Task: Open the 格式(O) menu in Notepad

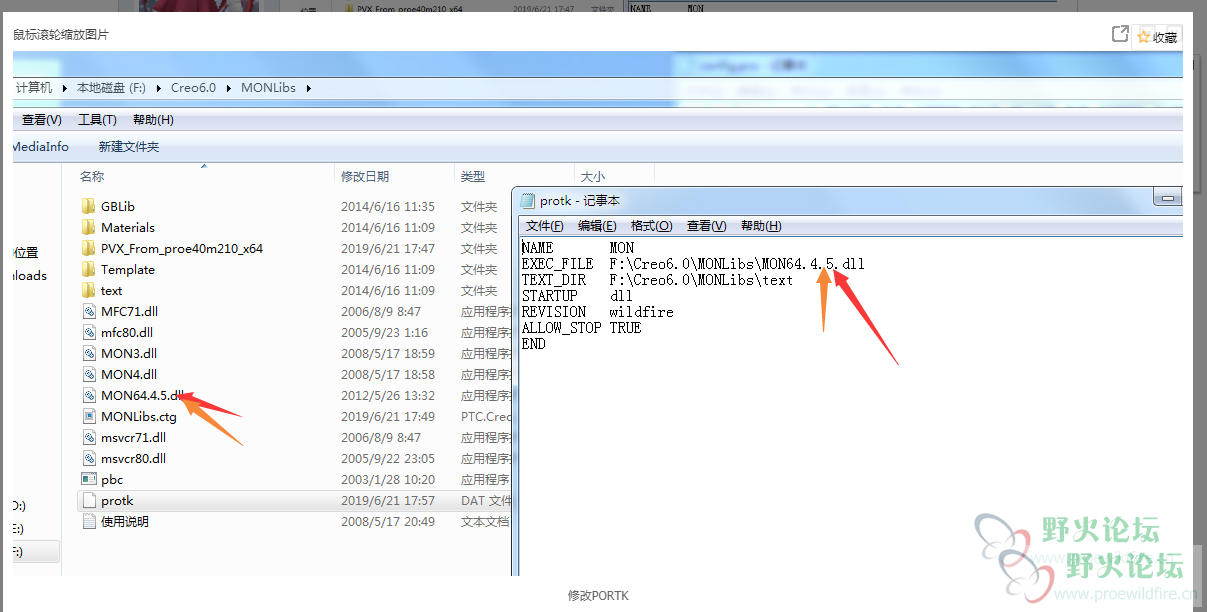Action: tap(652, 226)
